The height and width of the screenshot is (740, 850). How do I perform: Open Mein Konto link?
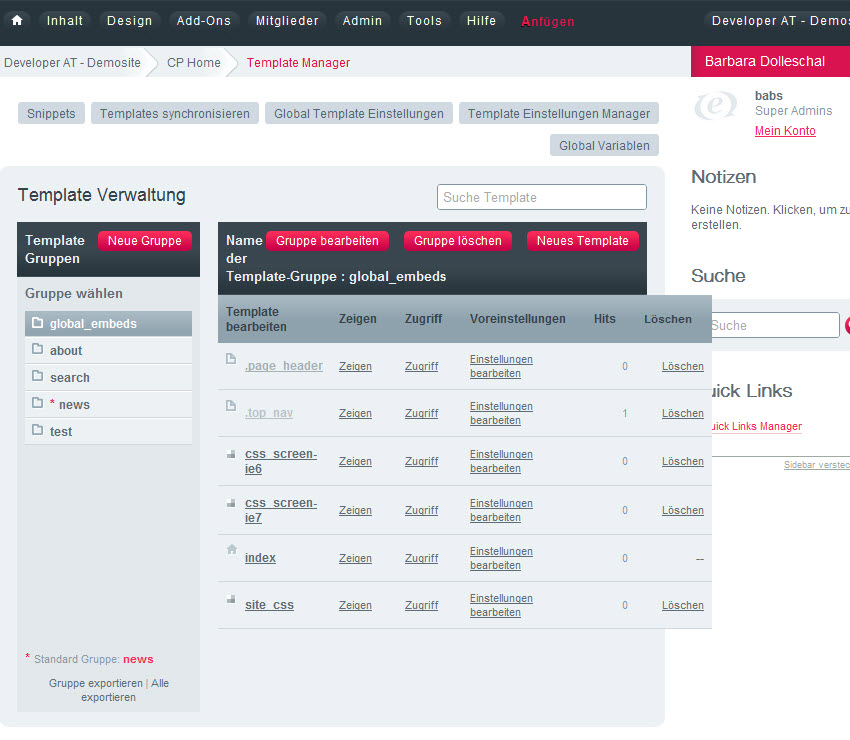(x=785, y=130)
